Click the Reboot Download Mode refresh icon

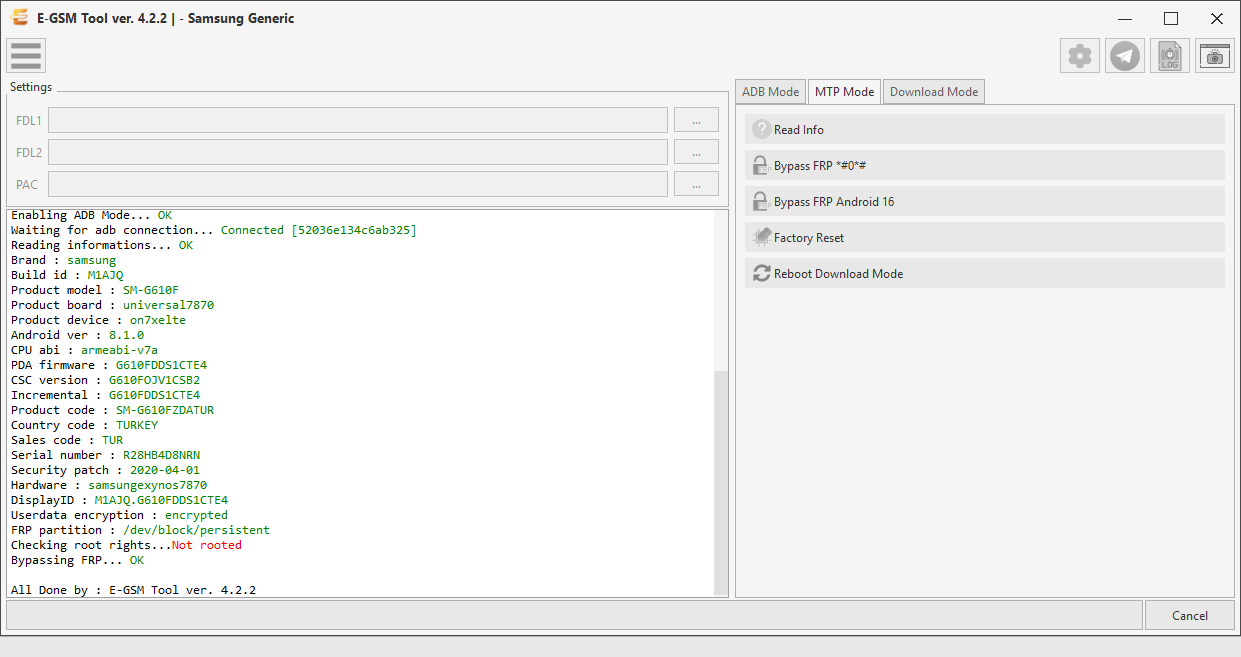pos(762,273)
